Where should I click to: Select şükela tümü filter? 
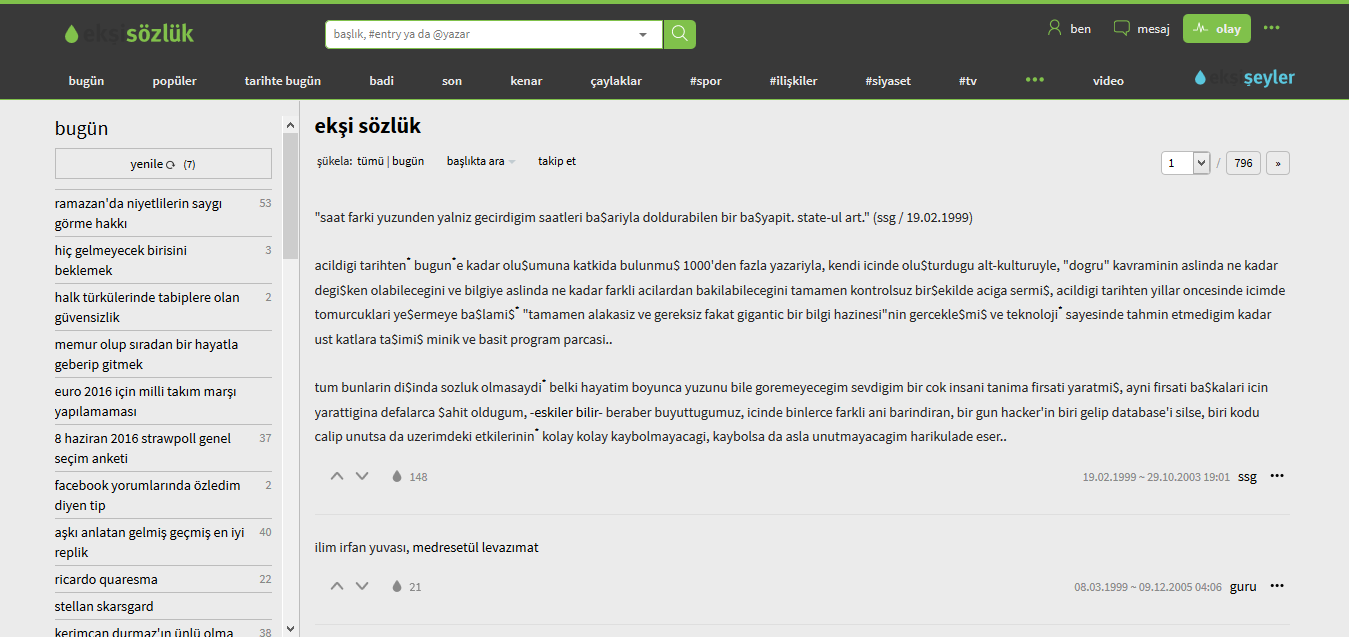point(370,161)
